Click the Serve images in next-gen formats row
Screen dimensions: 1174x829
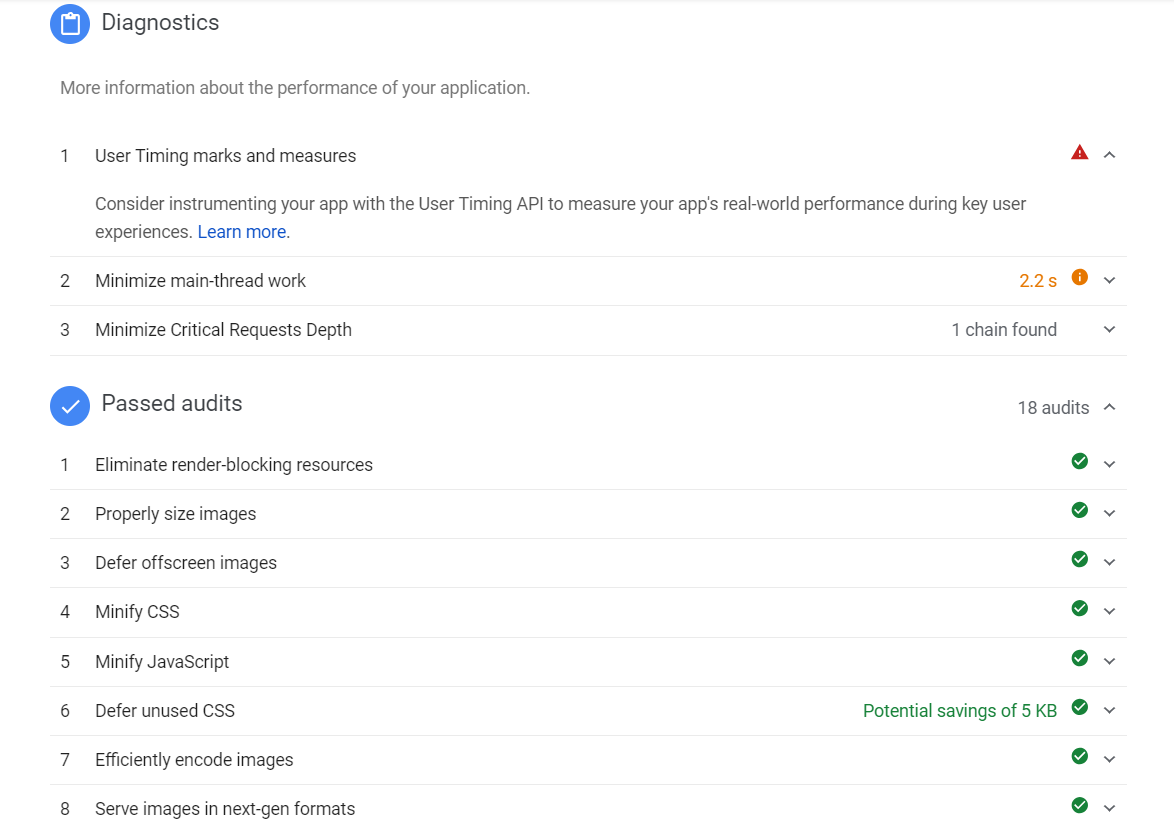click(225, 809)
